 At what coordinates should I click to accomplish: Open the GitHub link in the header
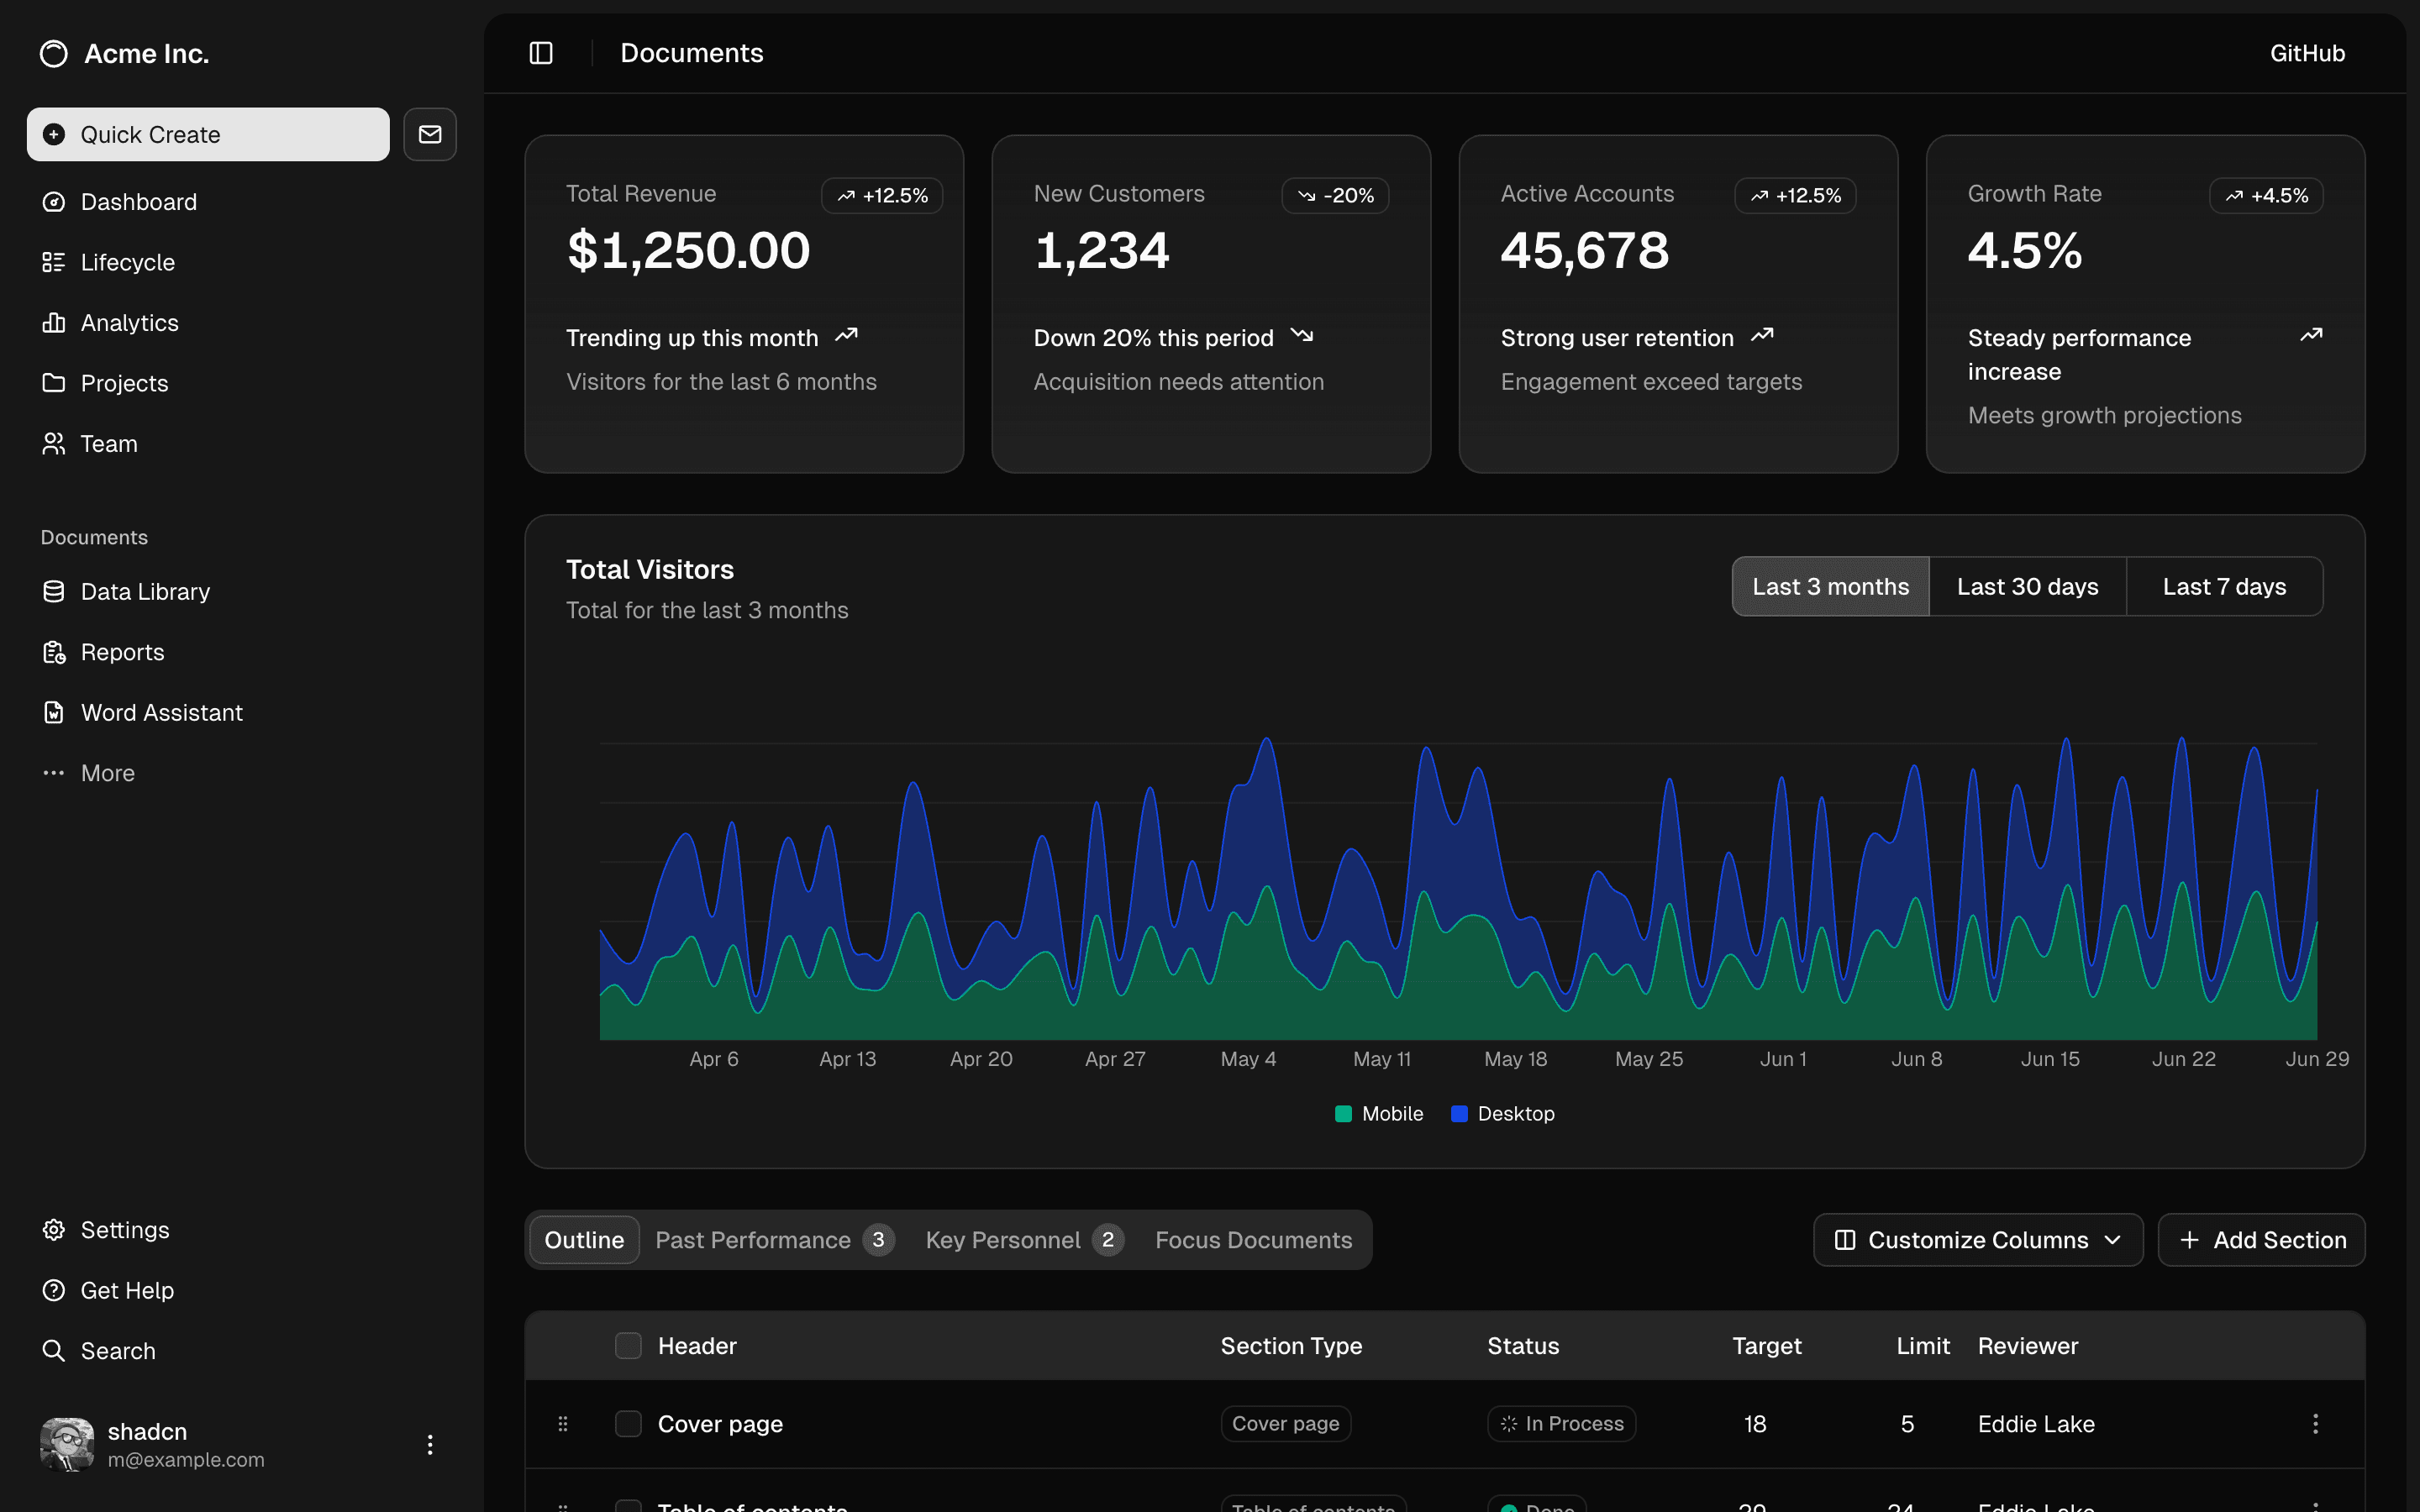pyautogui.click(x=2306, y=52)
